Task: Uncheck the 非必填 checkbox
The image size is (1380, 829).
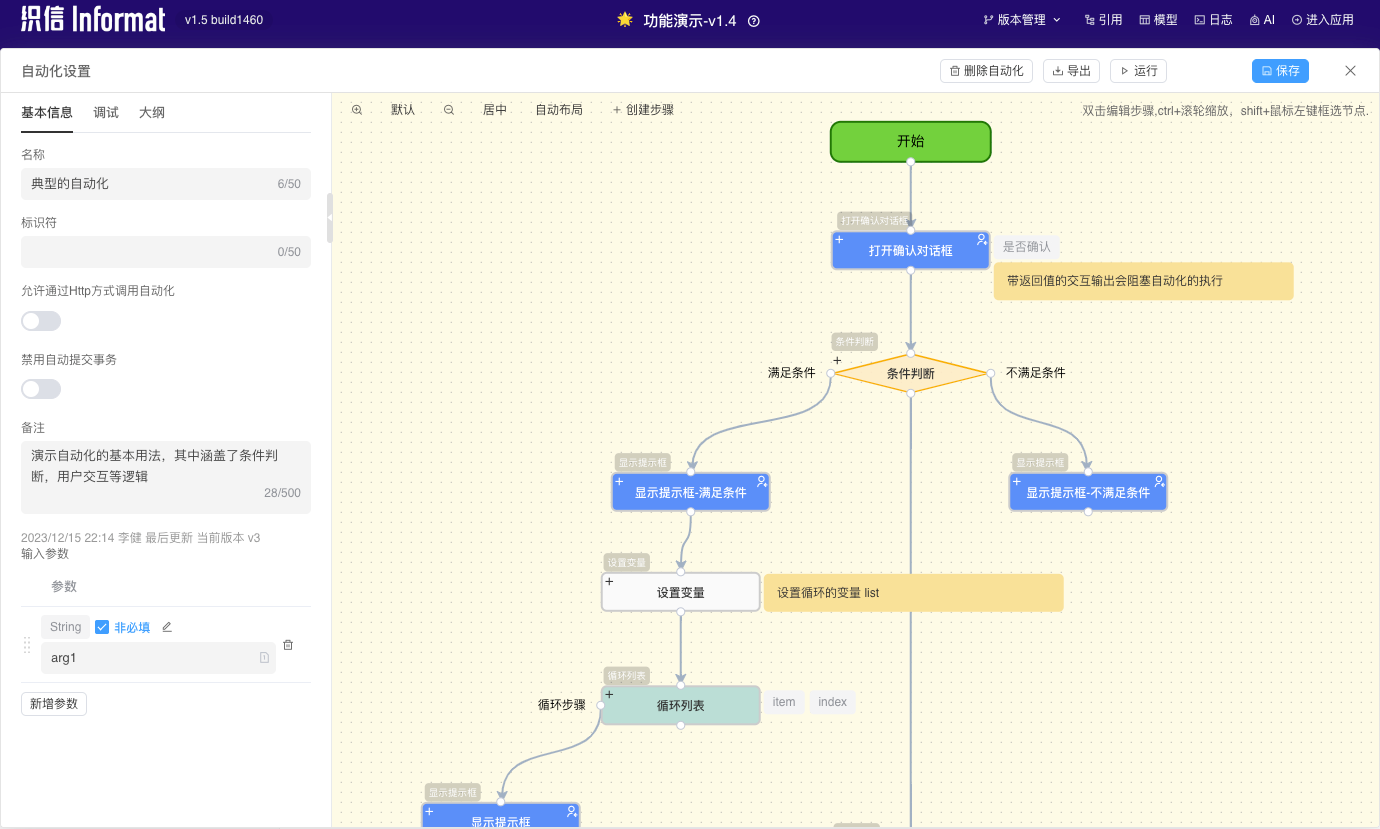Action: point(102,627)
